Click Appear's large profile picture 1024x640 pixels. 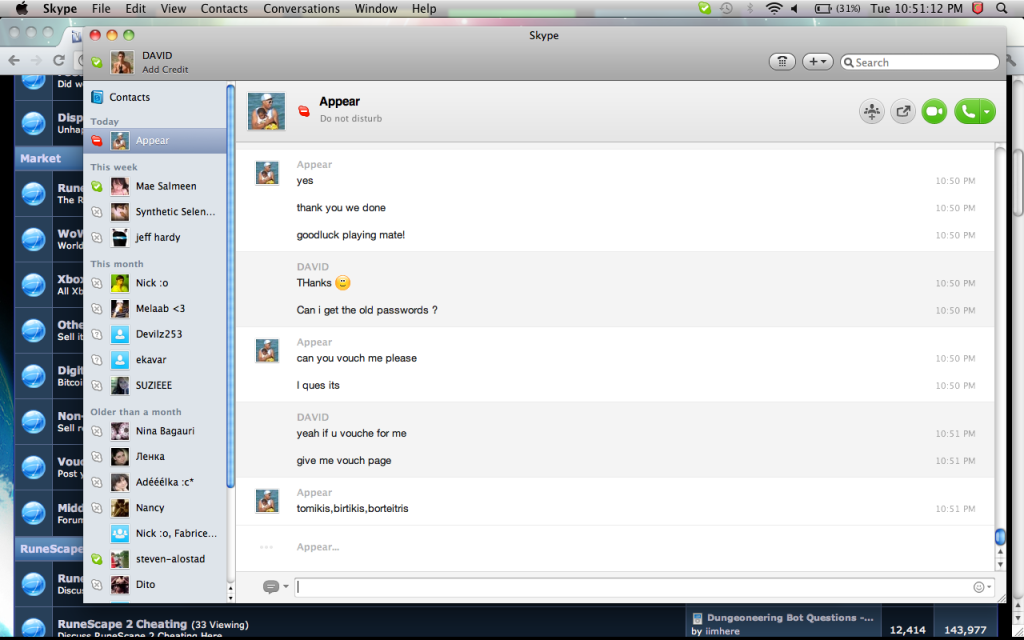(x=266, y=111)
